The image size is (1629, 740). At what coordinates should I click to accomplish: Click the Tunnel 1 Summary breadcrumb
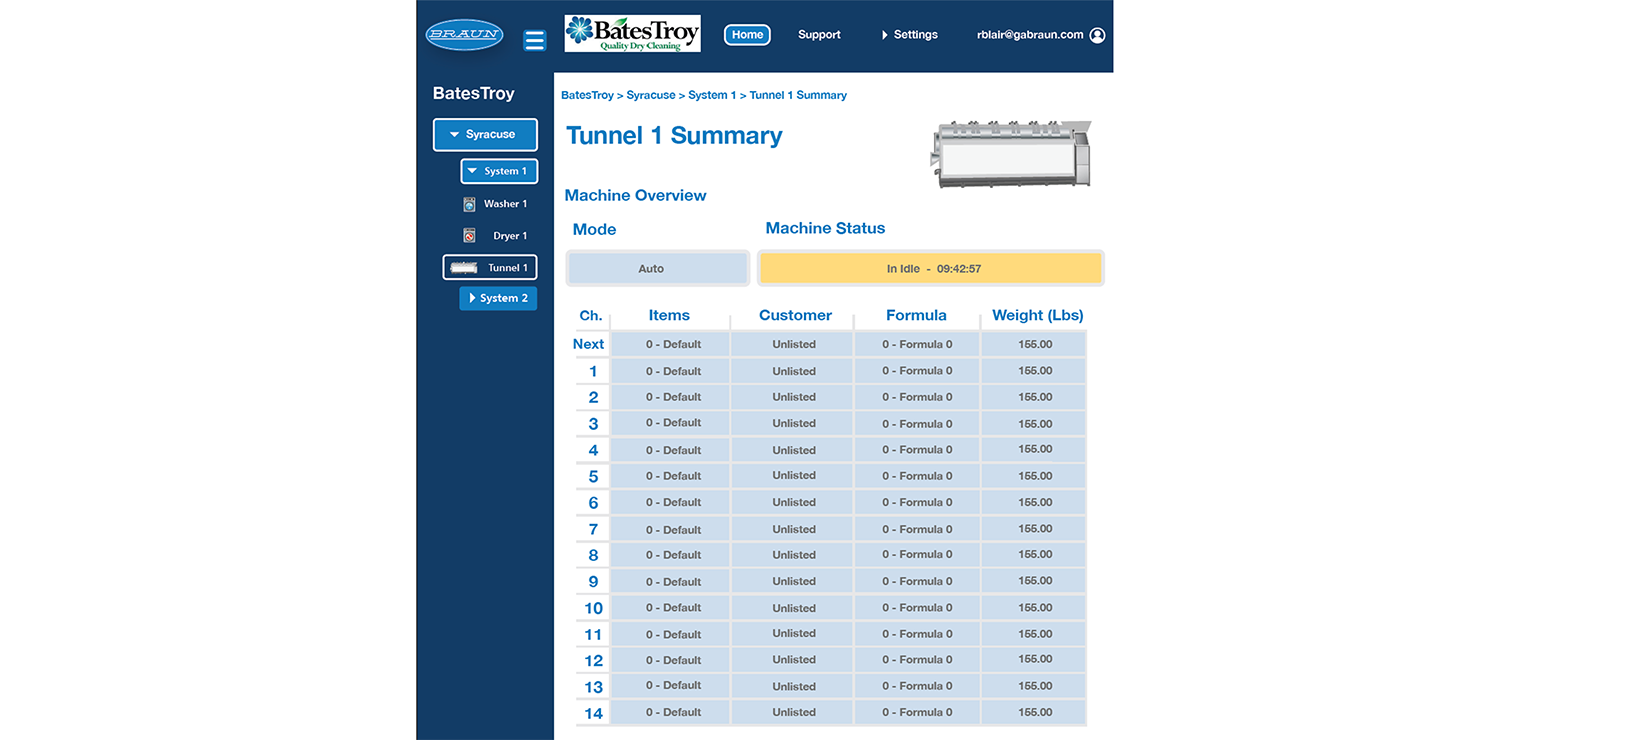[x=798, y=95]
